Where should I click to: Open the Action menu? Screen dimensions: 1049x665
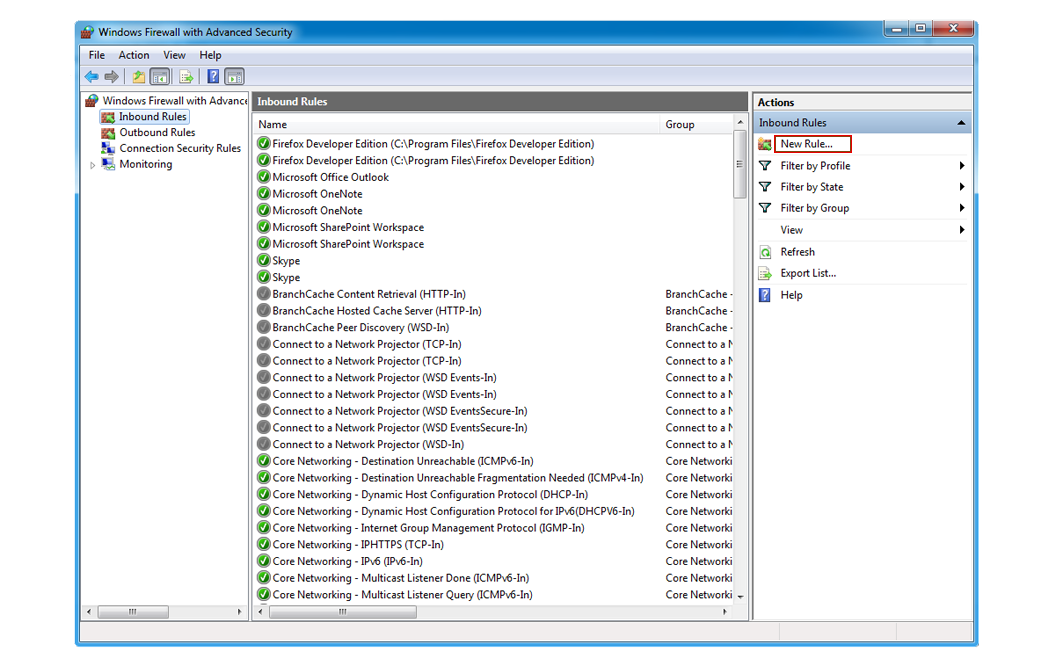point(134,56)
